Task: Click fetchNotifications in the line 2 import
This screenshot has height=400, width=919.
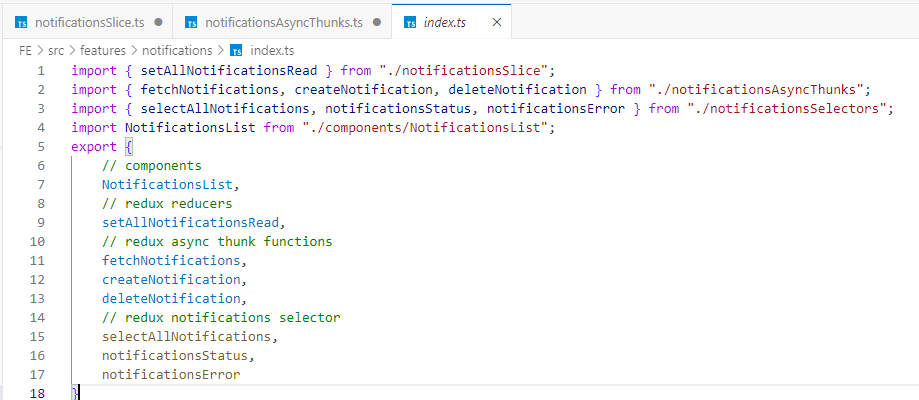Action: (x=210, y=90)
